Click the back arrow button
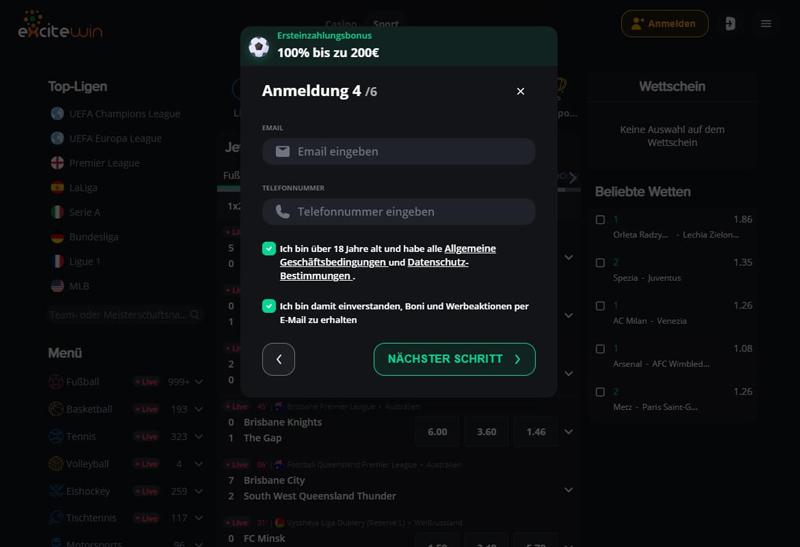Viewport: 800px width, 547px height. pos(279,359)
